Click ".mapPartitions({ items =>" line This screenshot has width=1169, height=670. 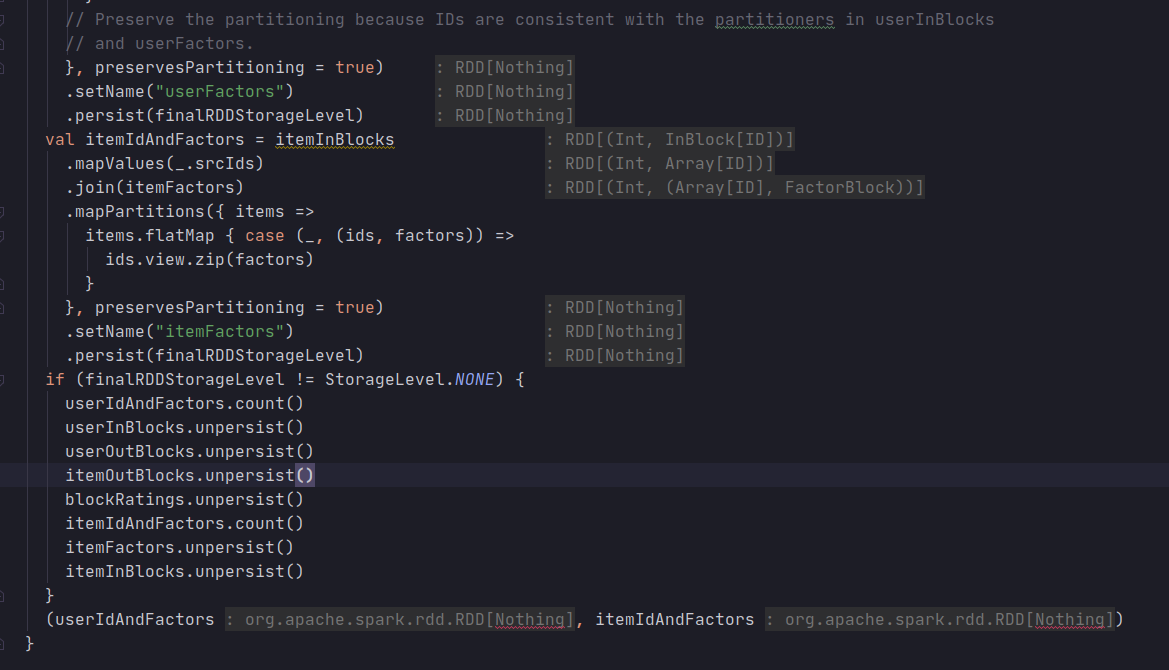[x=189, y=212]
